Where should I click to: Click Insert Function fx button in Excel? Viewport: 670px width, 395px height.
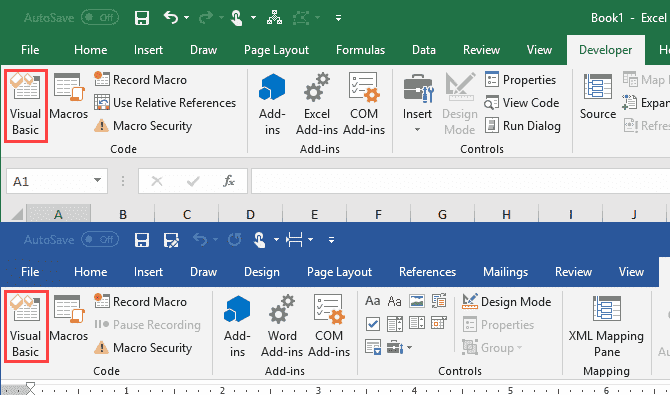point(229,181)
